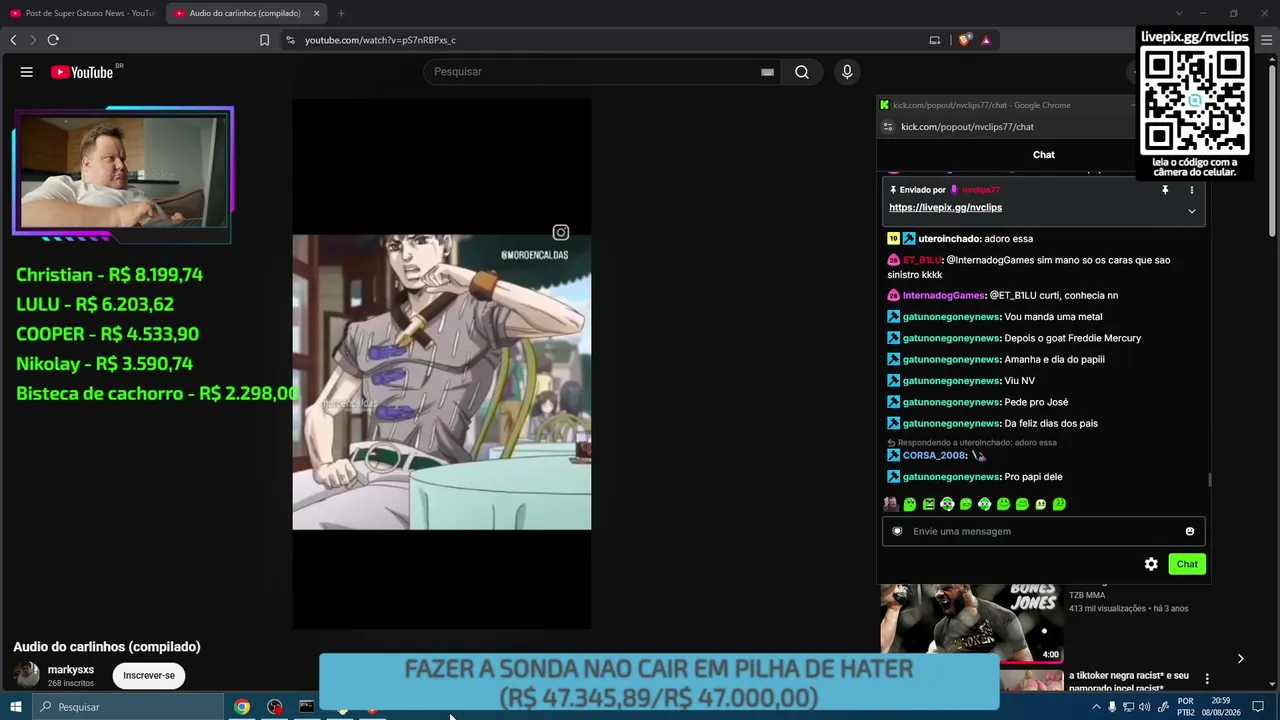Unpin the pinned chat message

tap(1165, 190)
